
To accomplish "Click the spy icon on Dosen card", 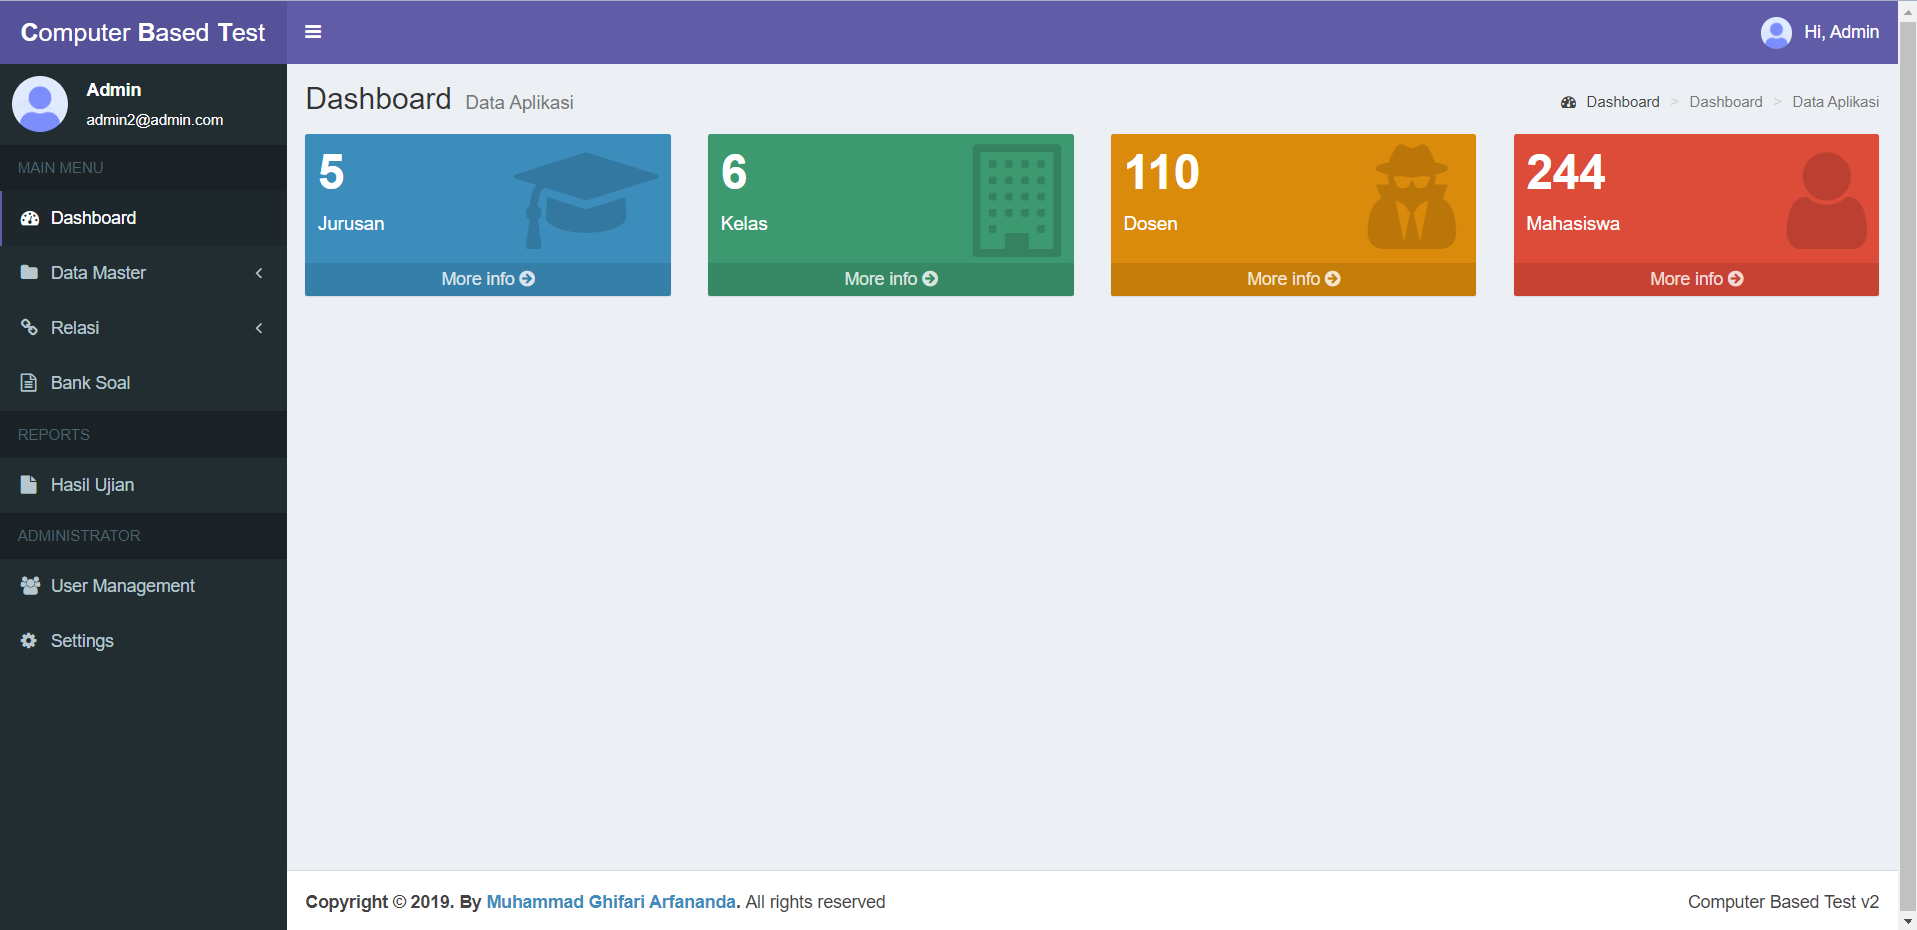I will 1411,198.
